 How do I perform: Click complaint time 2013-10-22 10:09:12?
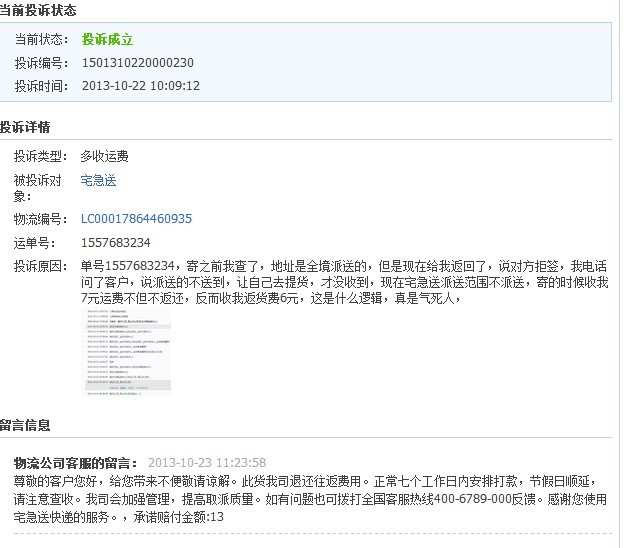click(x=140, y=86)
